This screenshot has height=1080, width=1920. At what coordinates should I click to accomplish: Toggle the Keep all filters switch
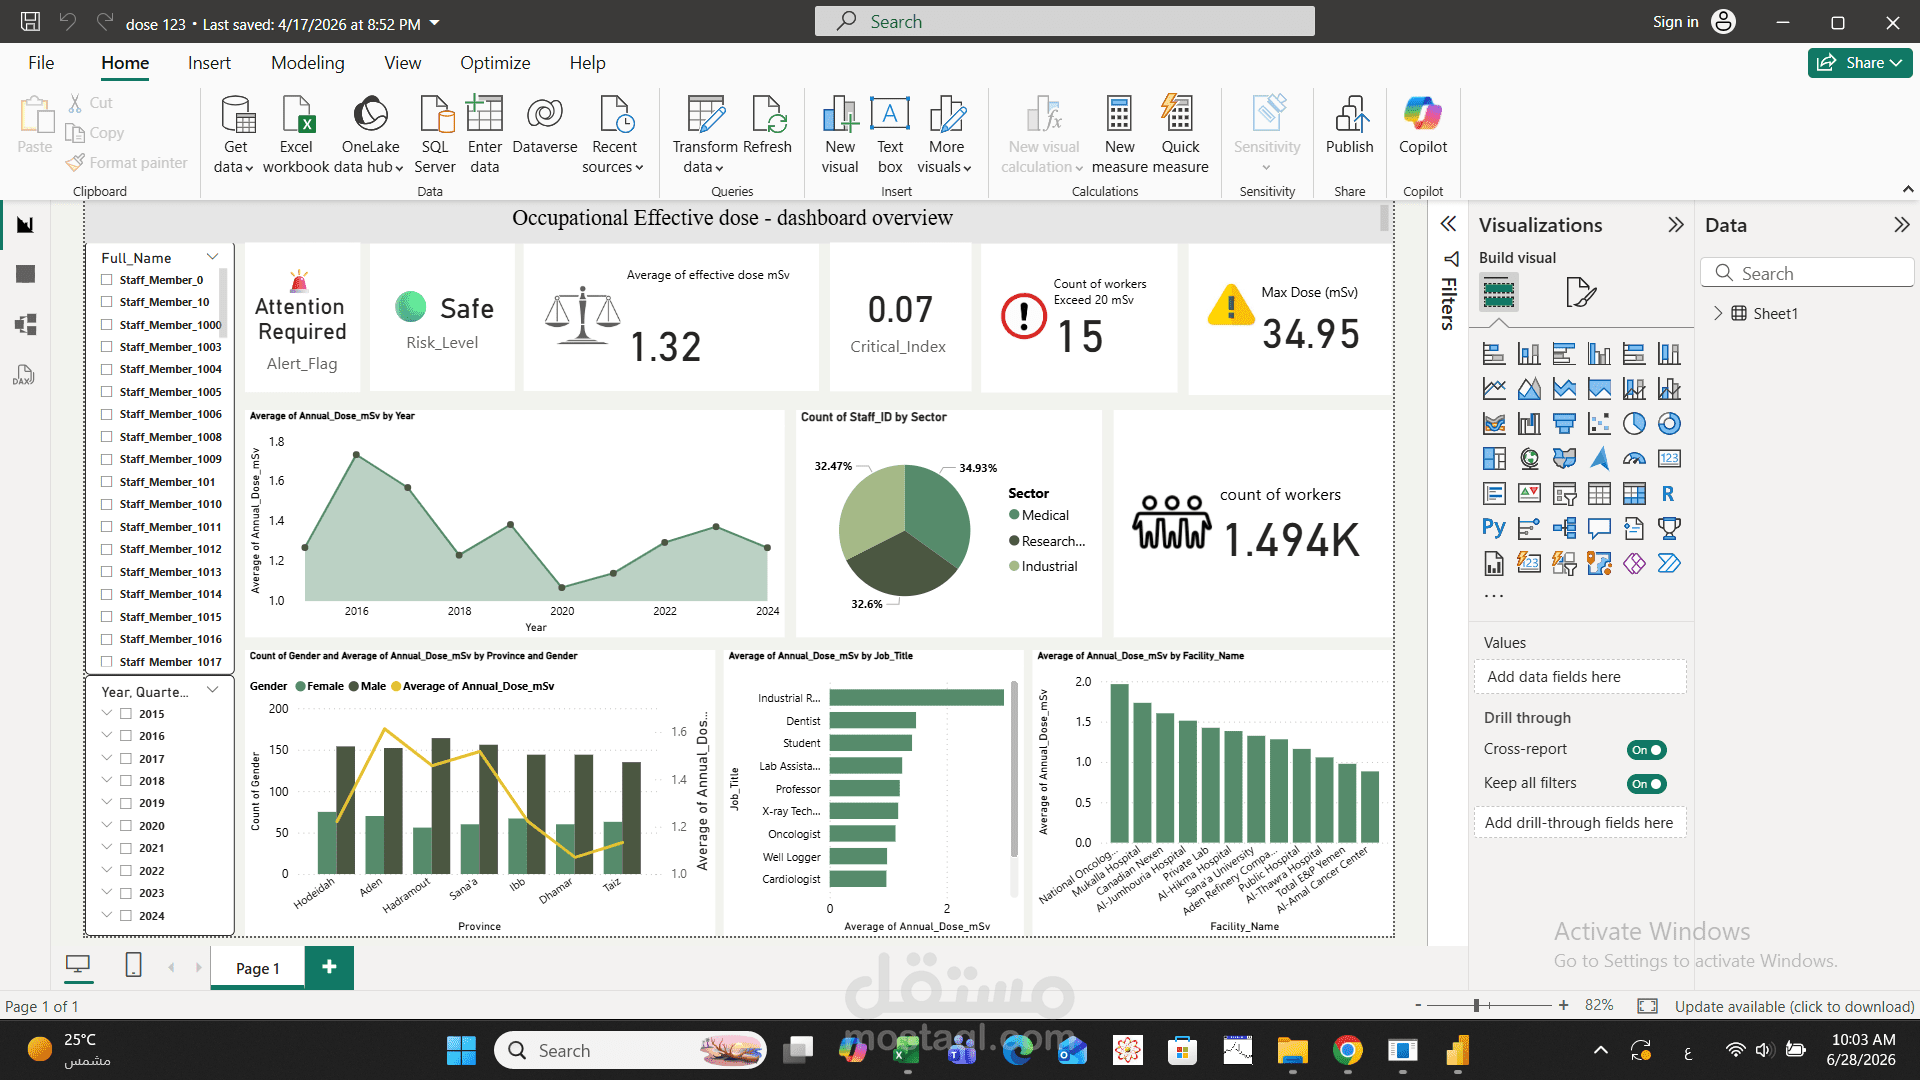[1646, 784]
